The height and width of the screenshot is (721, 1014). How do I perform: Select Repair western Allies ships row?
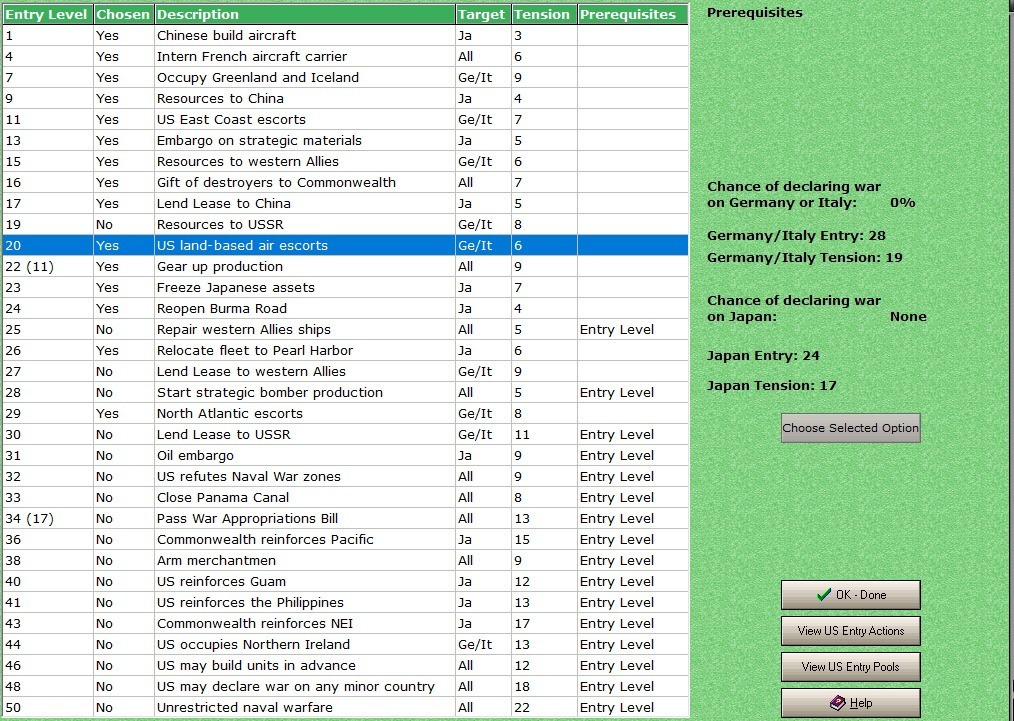click(345, 330)
